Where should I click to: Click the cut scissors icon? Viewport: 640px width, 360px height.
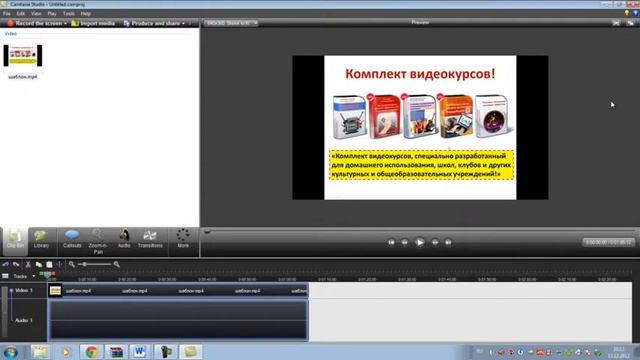coord(28,264)
